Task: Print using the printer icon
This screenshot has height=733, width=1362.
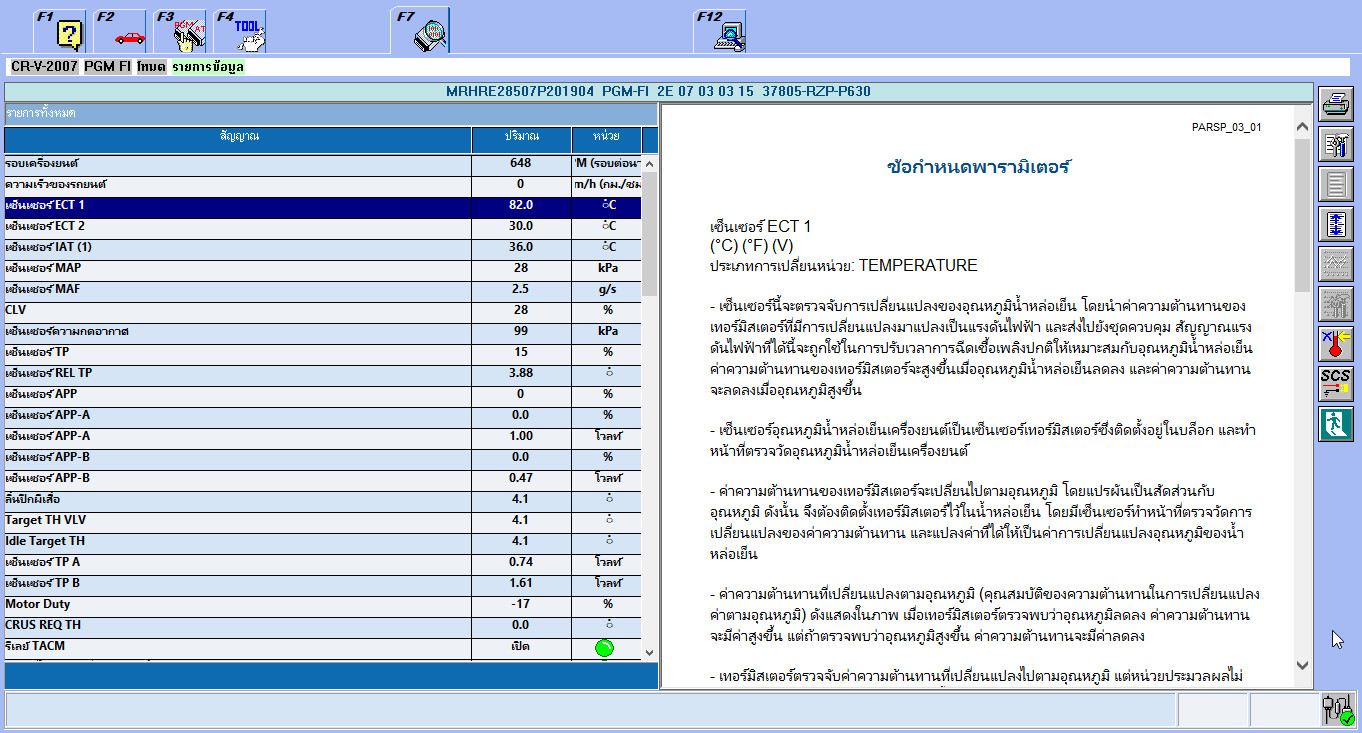Action: [1336, 105]
